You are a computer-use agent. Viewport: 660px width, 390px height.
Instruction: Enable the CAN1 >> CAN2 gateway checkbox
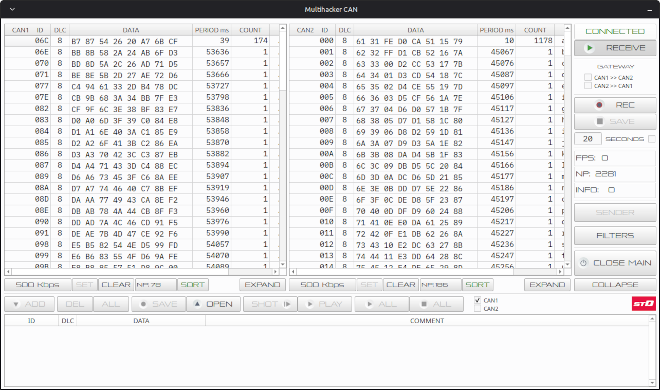pyautogui.click(x=588, y=77)
